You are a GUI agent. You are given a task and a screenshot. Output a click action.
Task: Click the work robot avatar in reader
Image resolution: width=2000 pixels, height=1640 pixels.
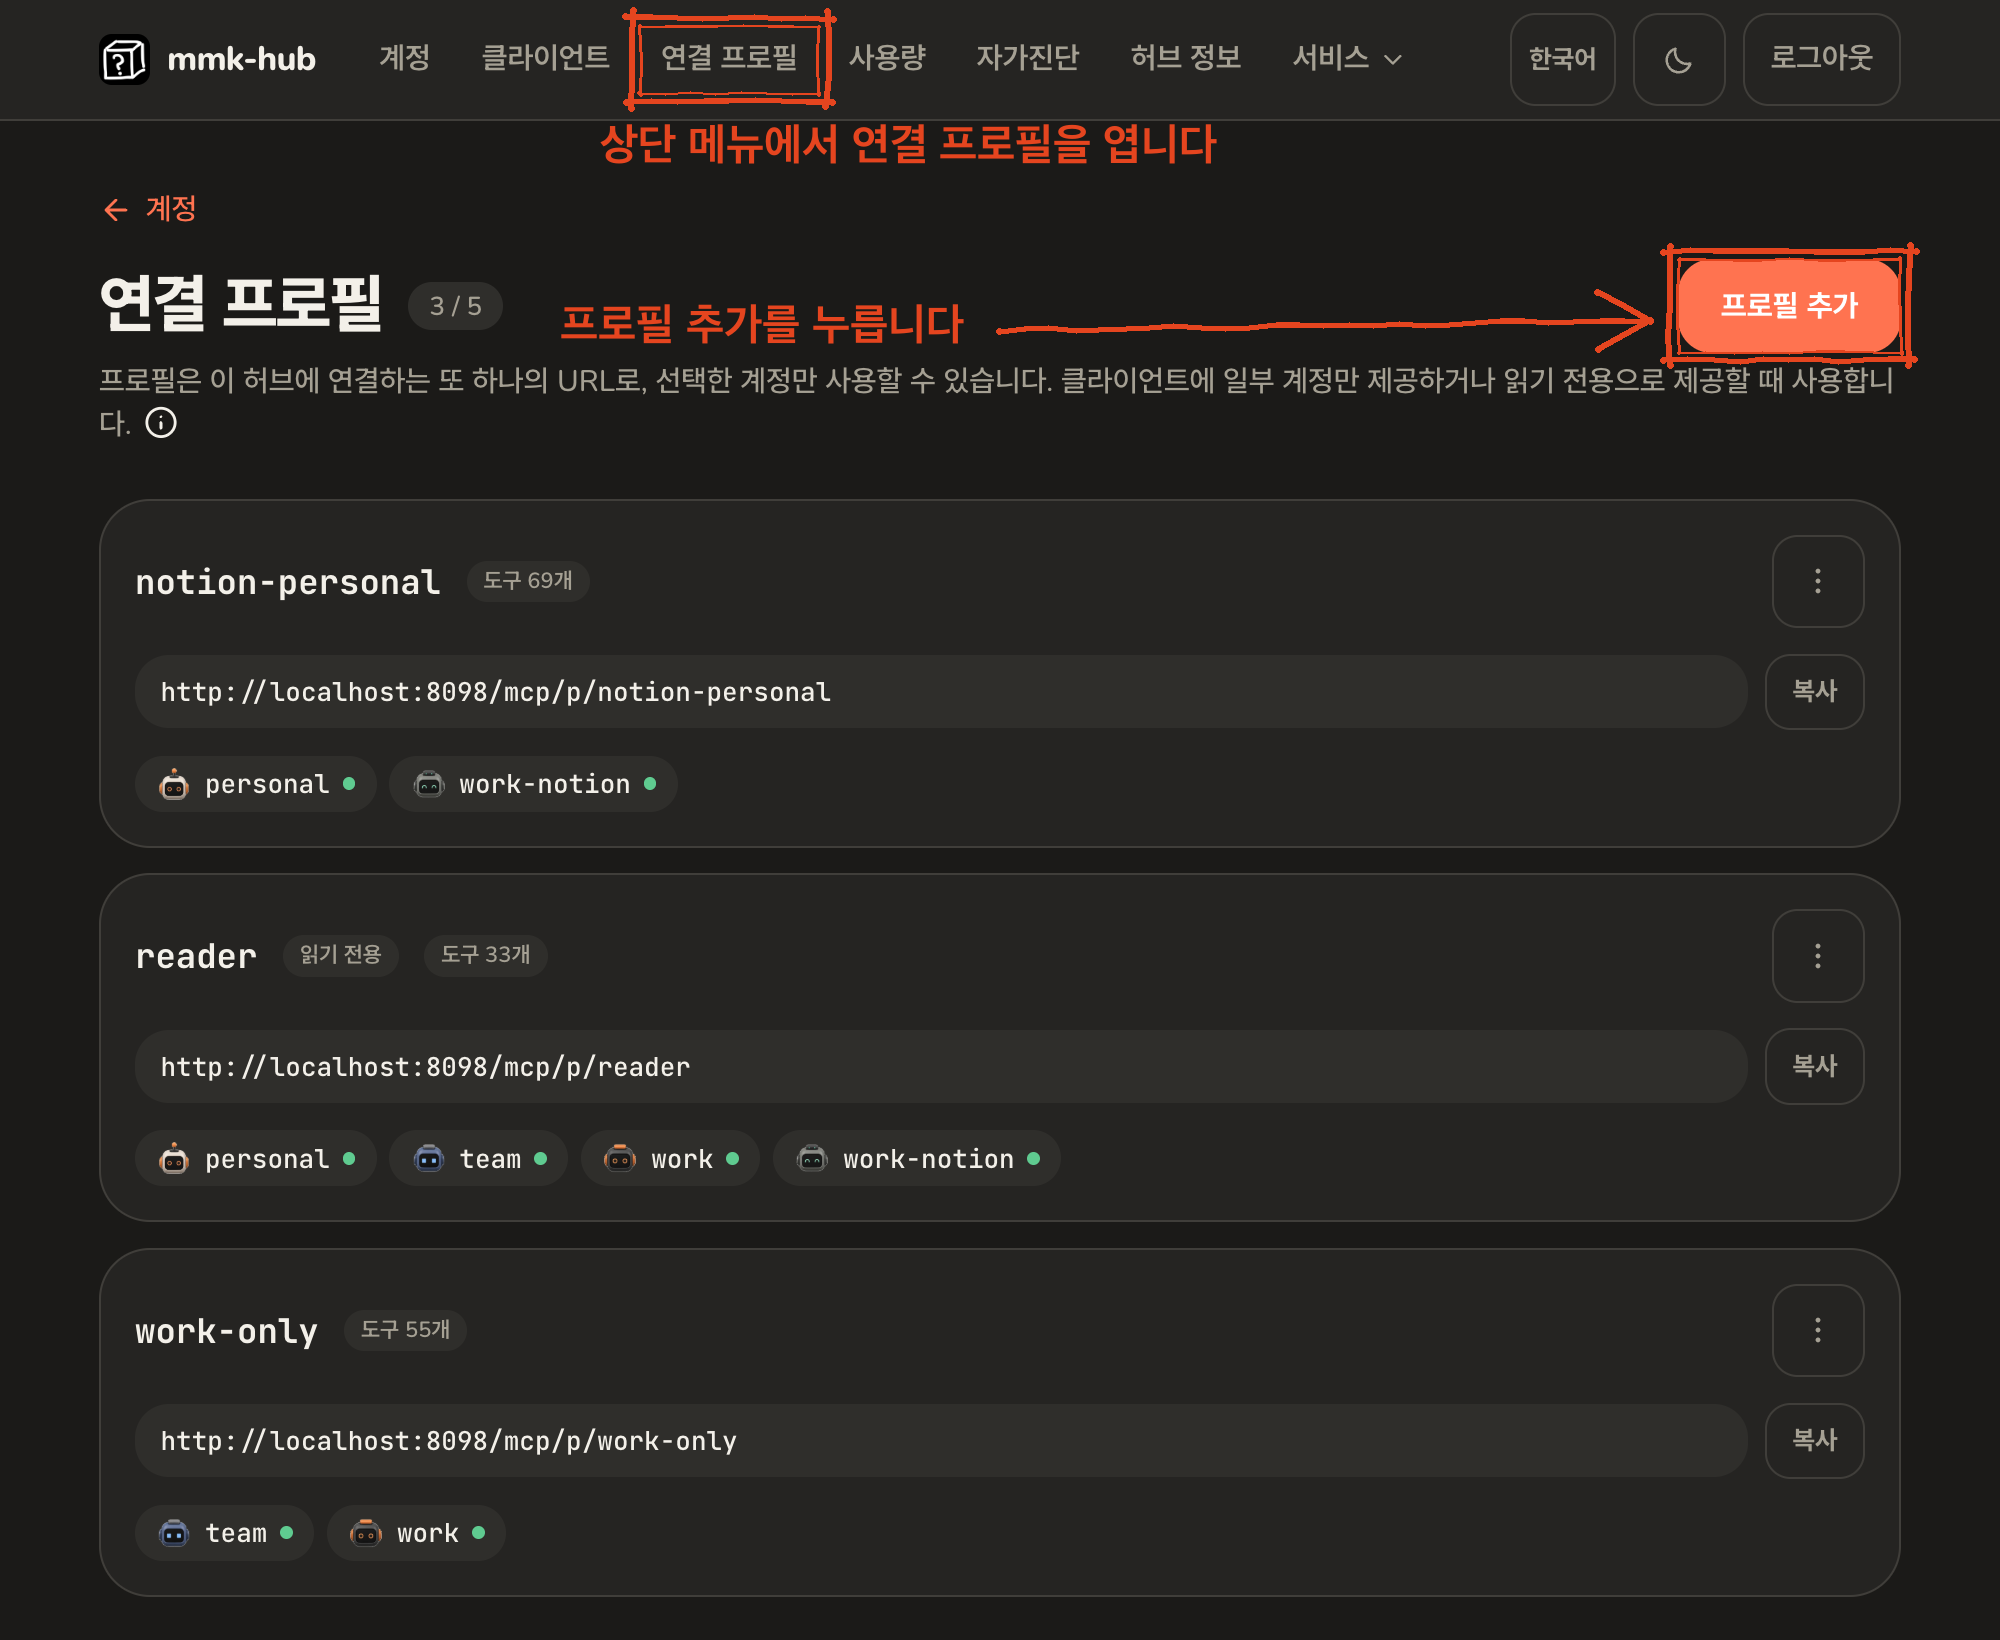point(620,1159)
